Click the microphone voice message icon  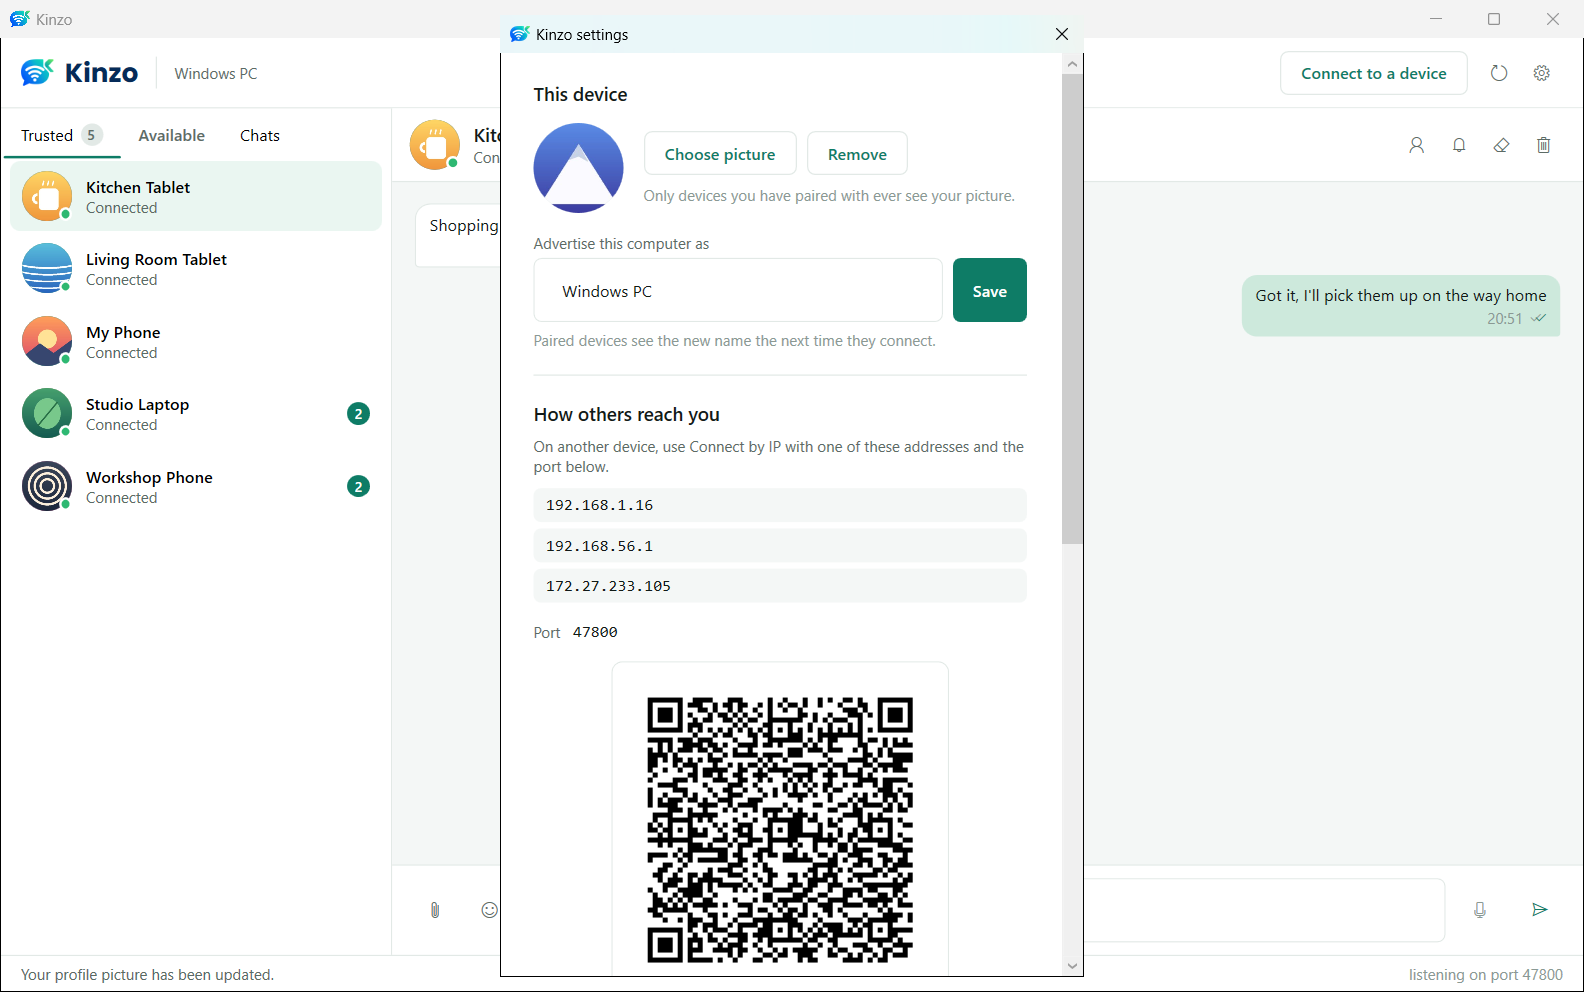(1480, 910)
